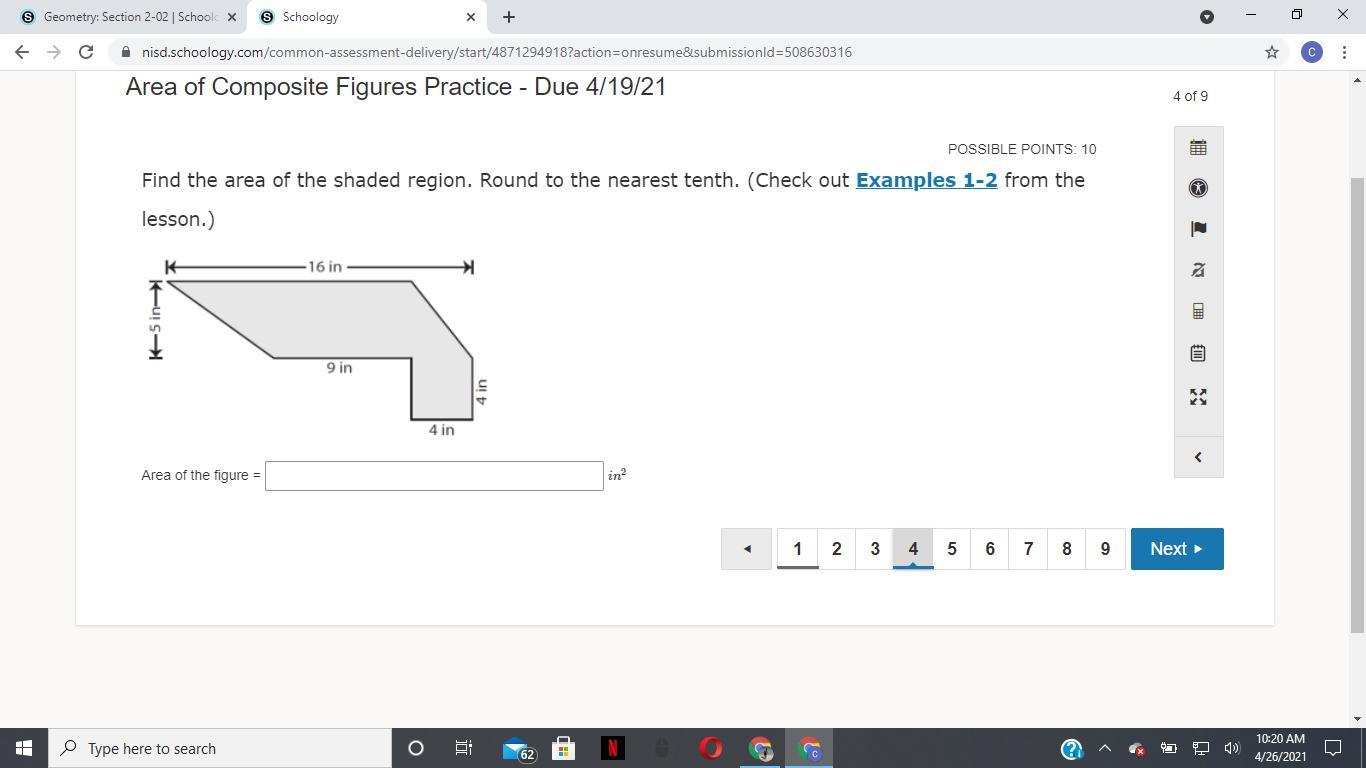Image resolution: width=1366 pixels, height=768 pixels.
Task: Reload the current page
Action: coord(86,52)
